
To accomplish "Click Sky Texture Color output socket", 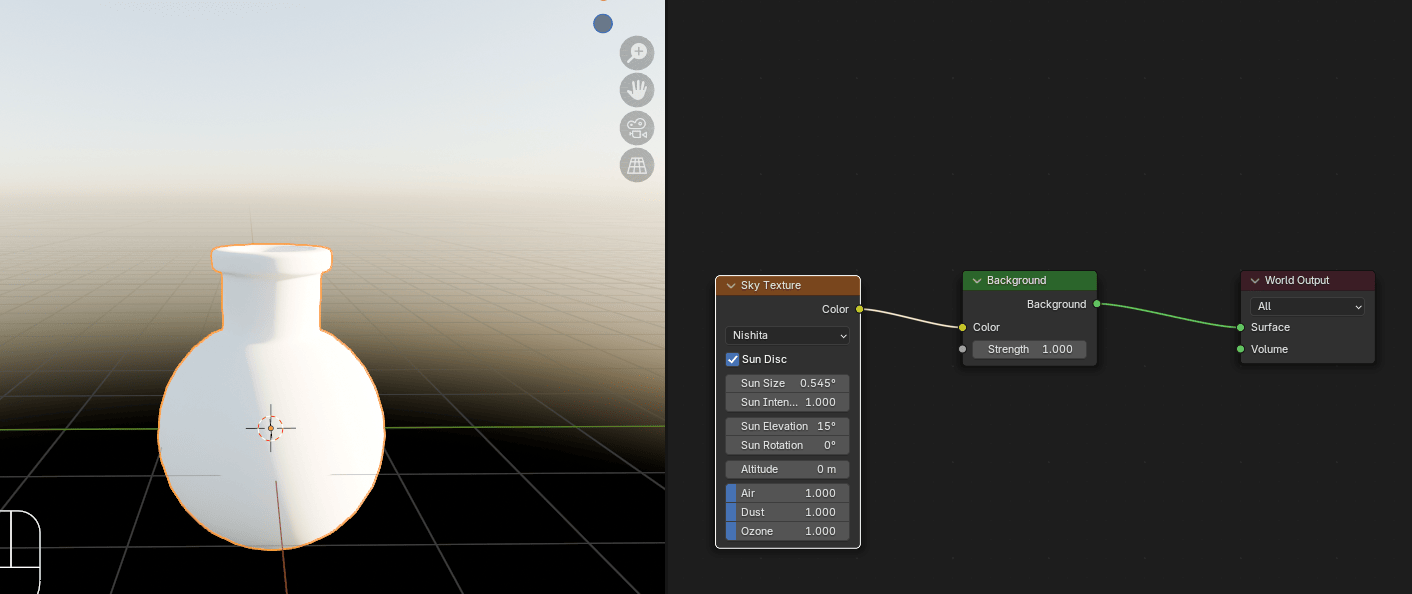I will pos(859,309).
